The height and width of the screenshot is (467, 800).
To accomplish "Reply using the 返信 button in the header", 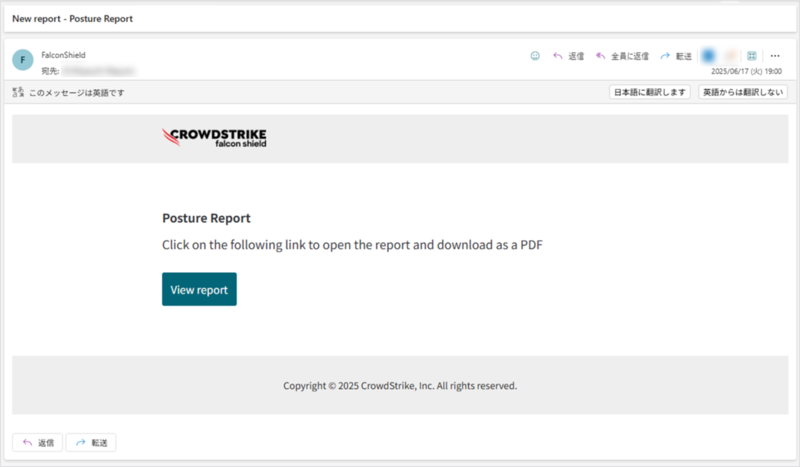I will point(568,56).
